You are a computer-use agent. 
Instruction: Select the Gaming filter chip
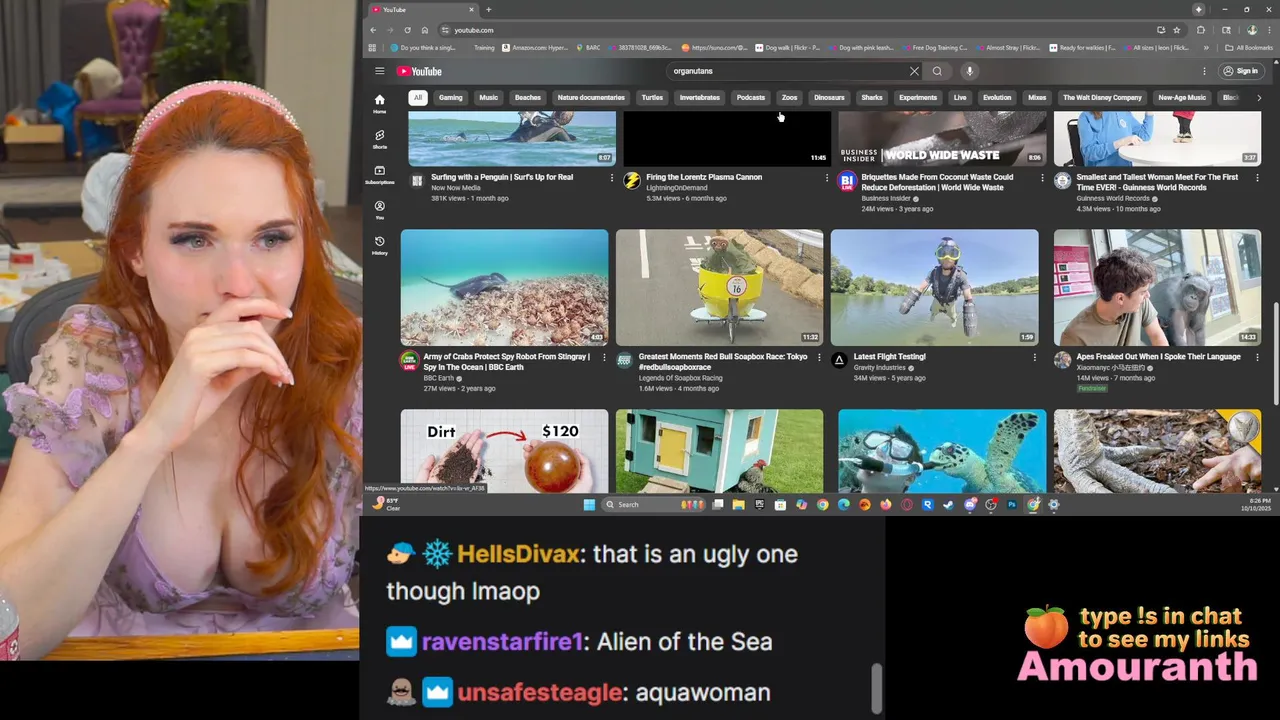450,98
